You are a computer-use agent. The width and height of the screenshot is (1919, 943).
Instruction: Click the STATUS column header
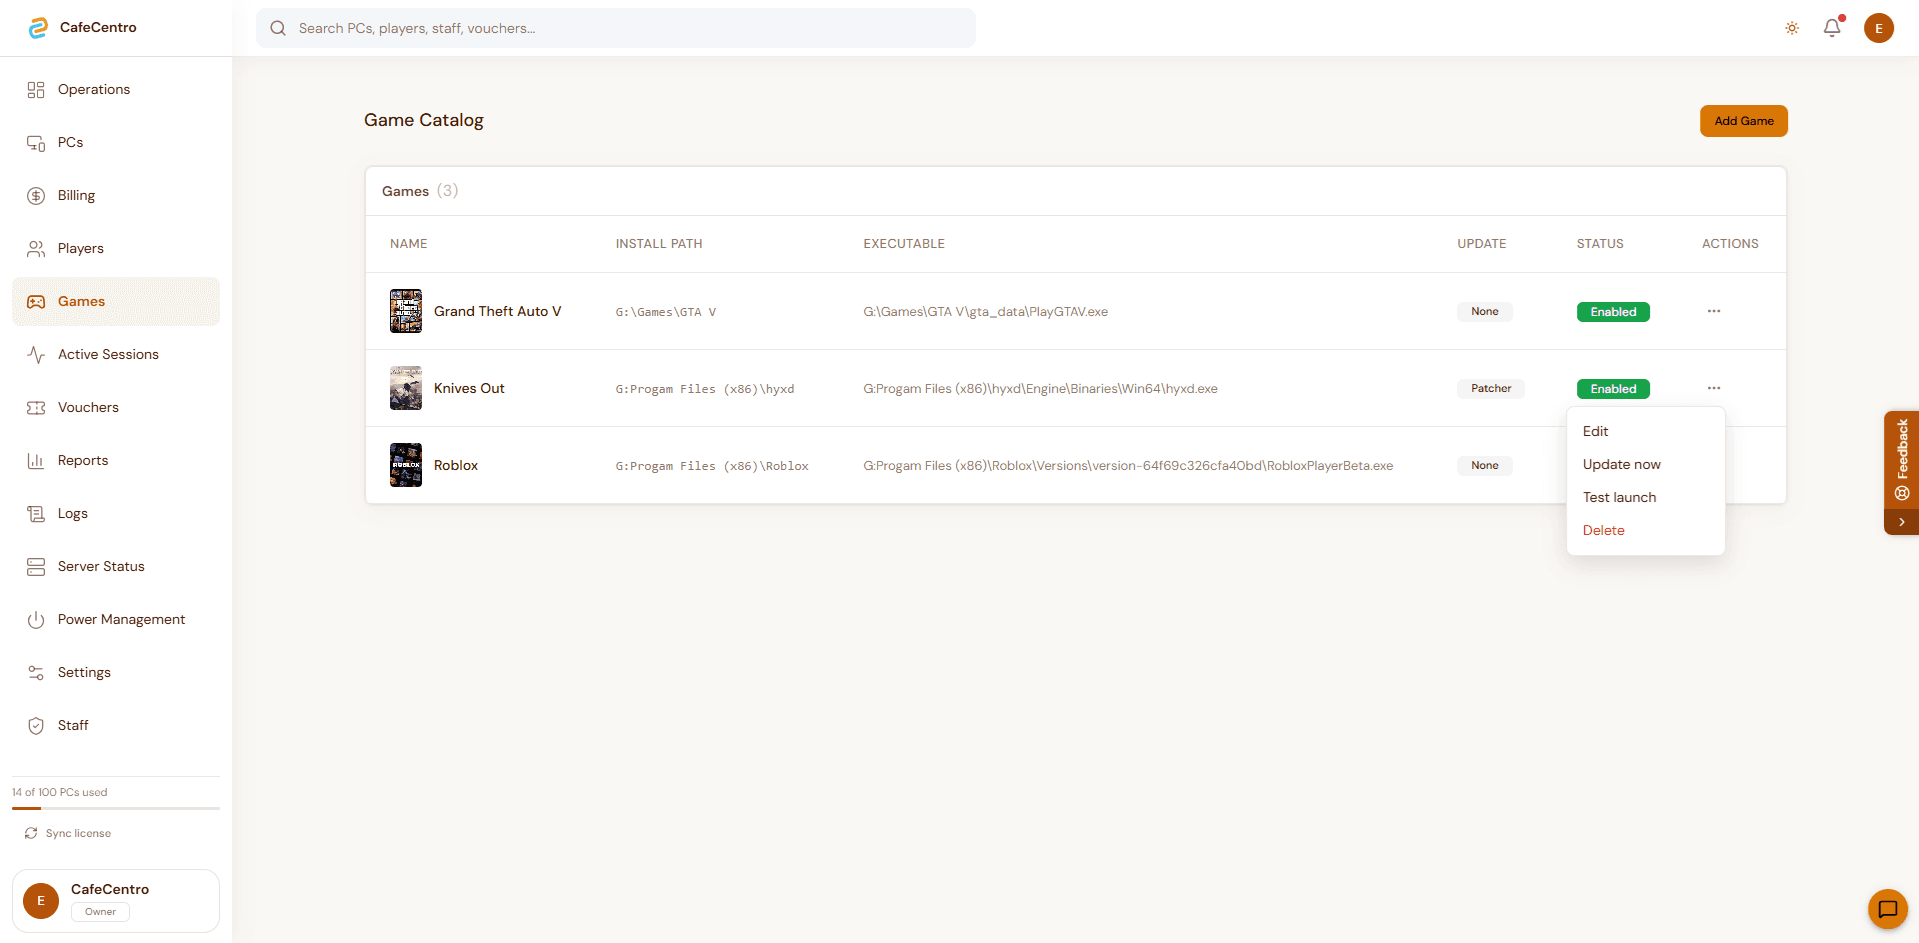pyautogui.click(x=1600, y=244)
